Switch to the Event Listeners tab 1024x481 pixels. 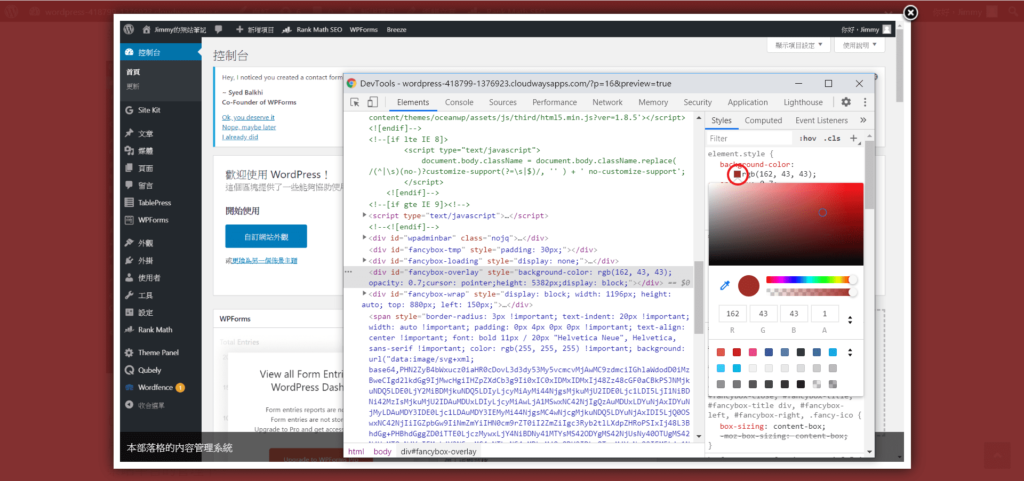coord(822,120)
